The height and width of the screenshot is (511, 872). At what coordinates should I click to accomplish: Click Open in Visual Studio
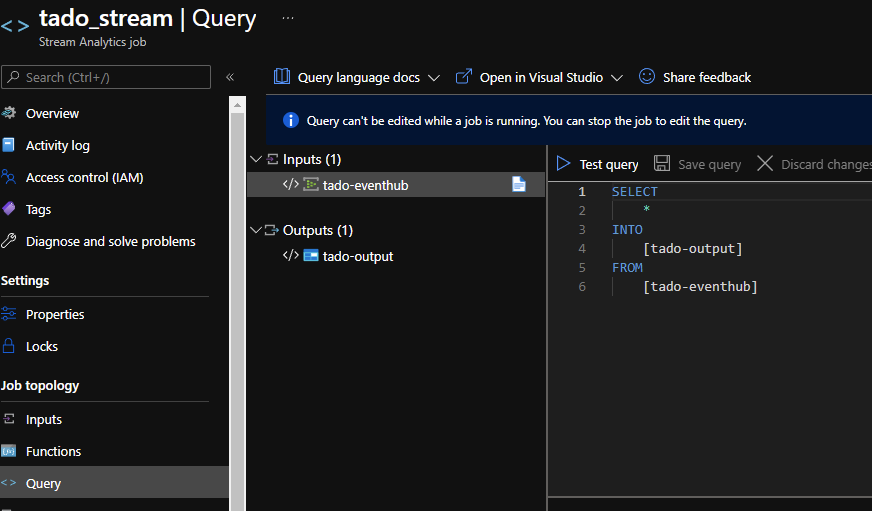point(541,78)
